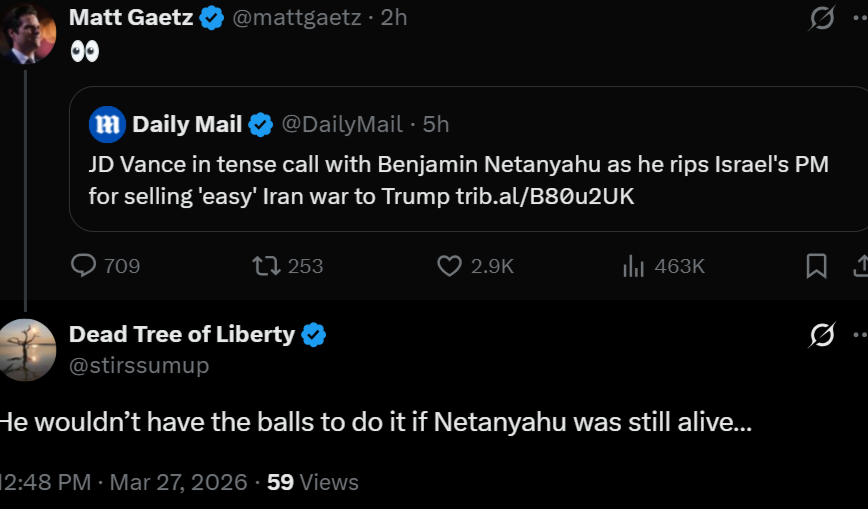
Task: Open more options on Dead Tree reply
Action: pyautogui.click(x=860, y=335)
